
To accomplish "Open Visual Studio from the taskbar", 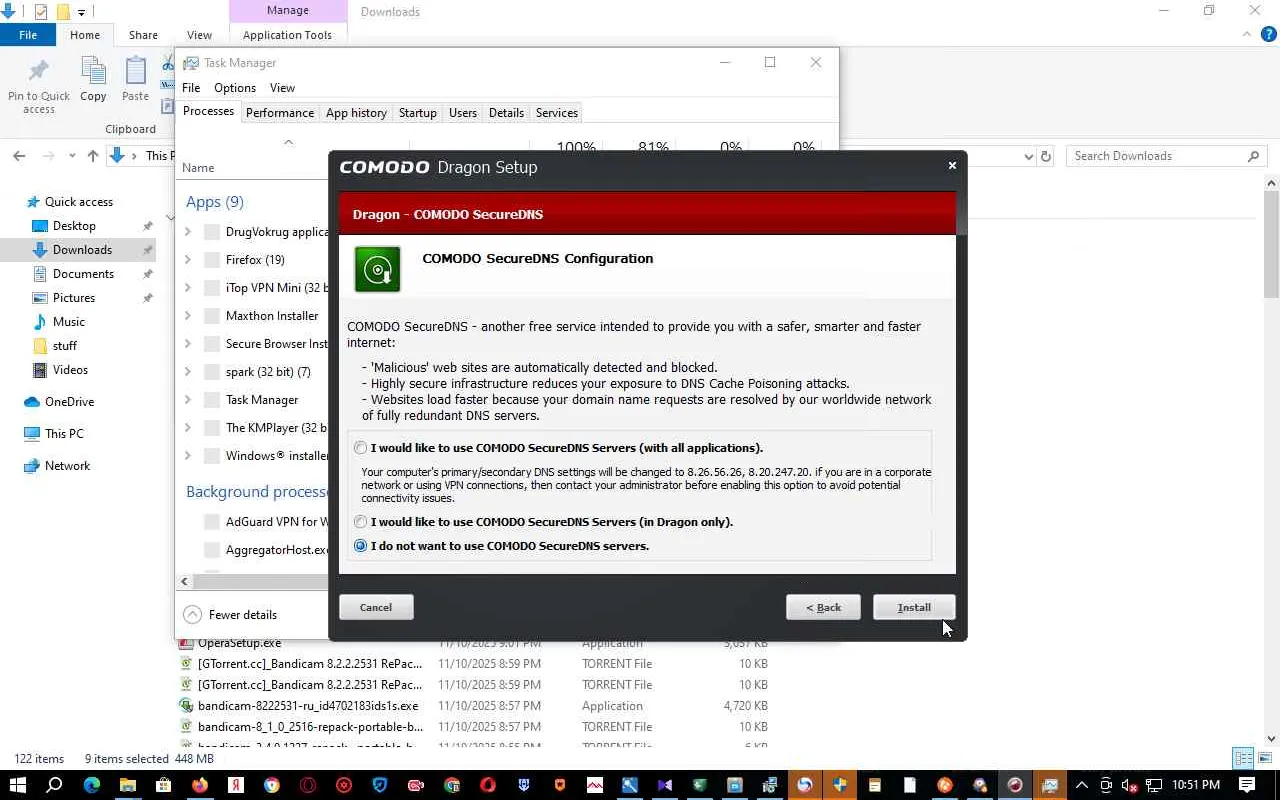I will pos(665,785).
